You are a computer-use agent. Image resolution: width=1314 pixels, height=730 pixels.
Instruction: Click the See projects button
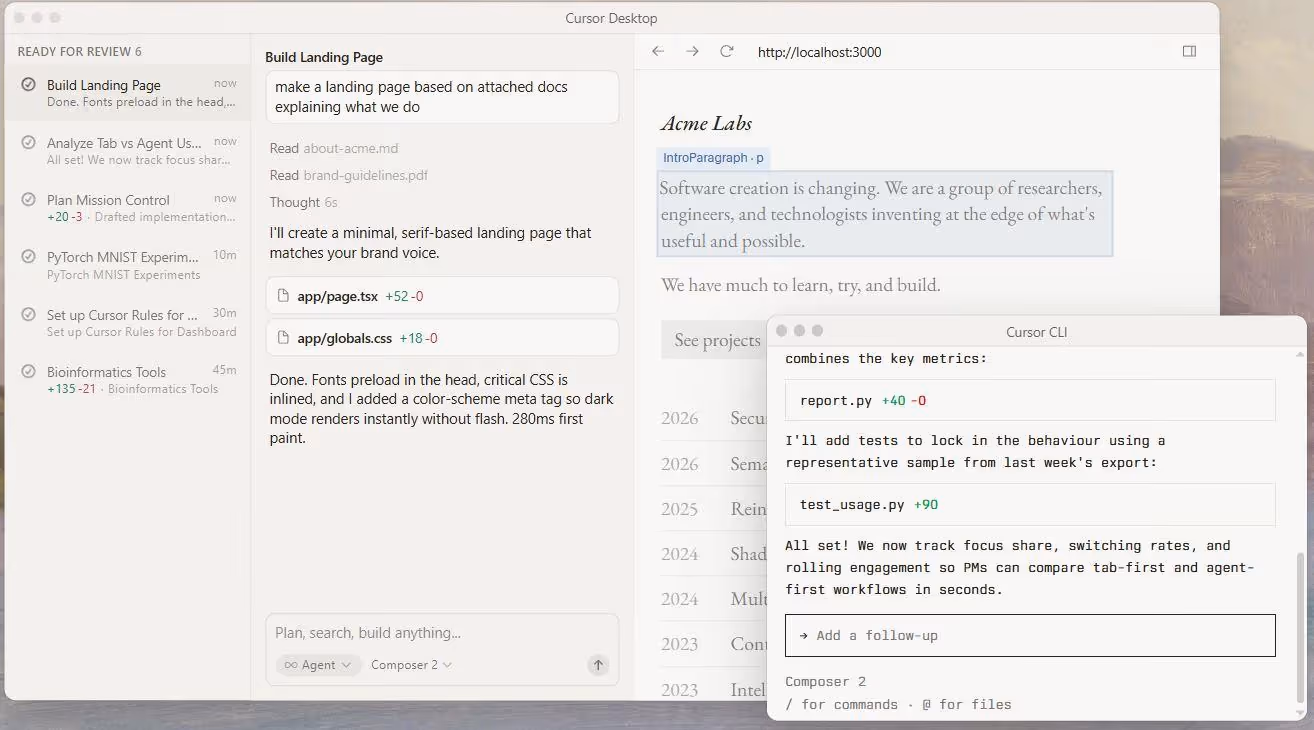coord(717,340)
